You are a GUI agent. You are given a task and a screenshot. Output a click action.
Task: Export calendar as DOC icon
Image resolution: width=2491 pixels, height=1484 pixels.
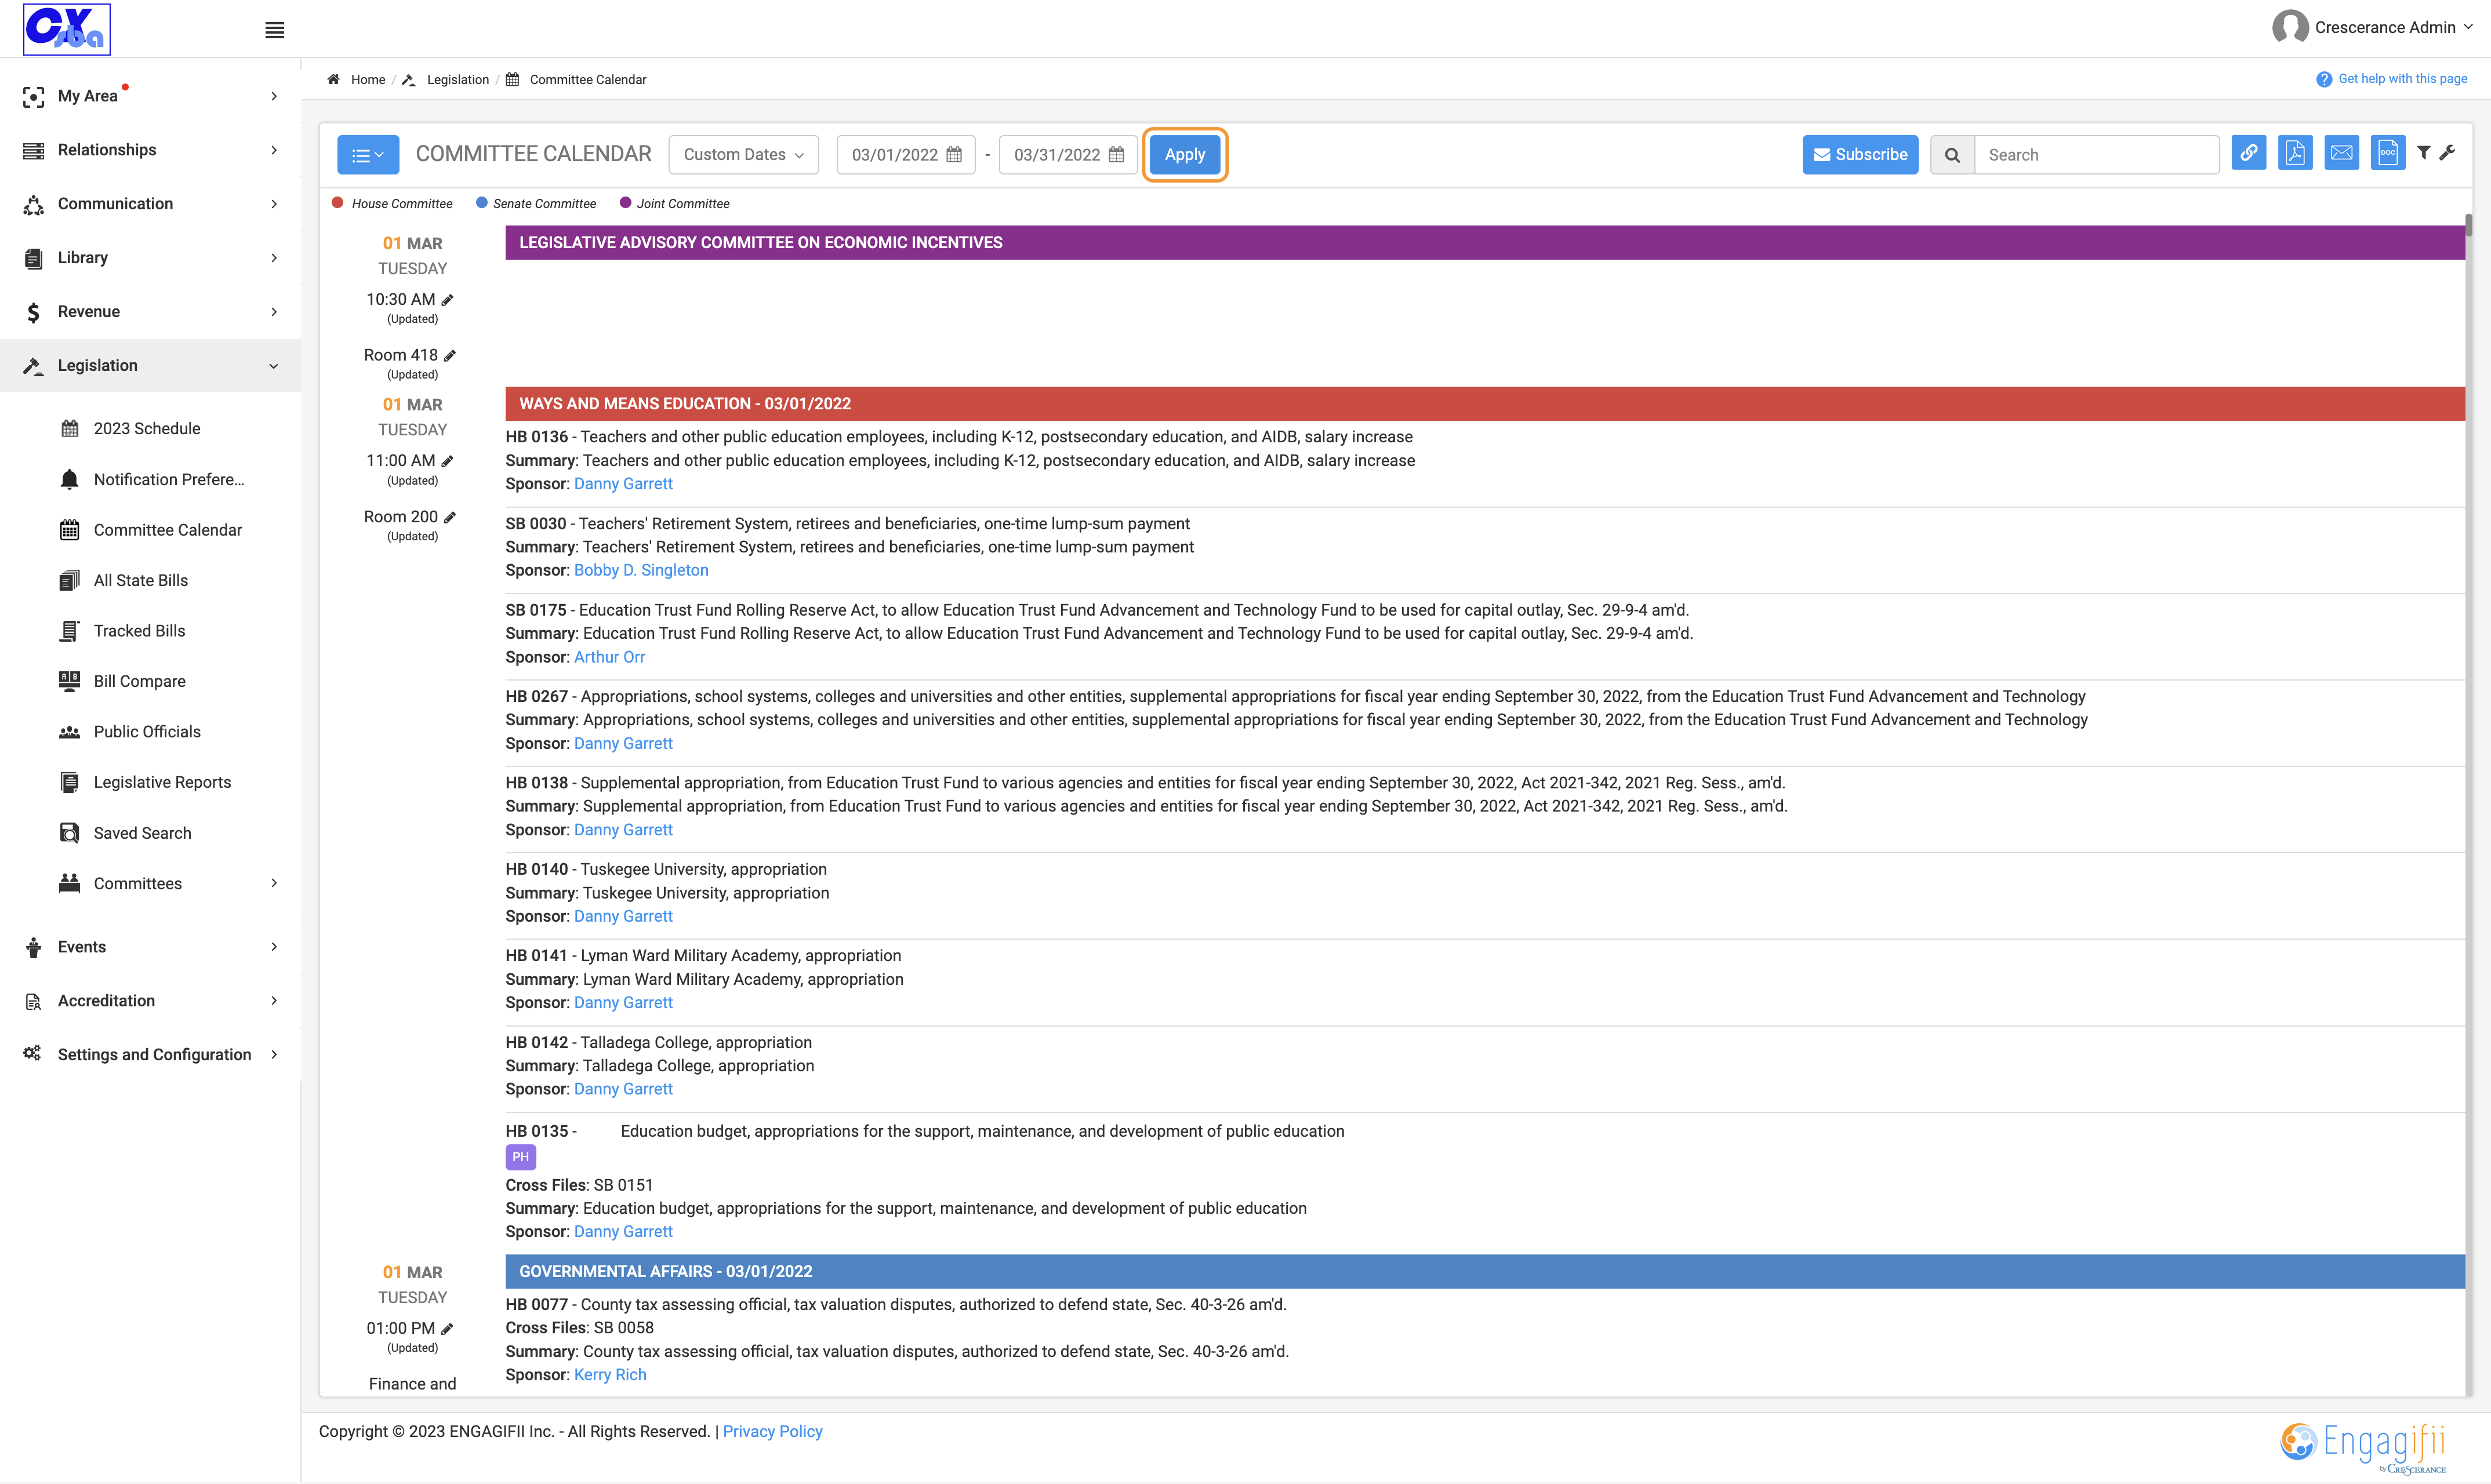click(x=2388, y=153)
